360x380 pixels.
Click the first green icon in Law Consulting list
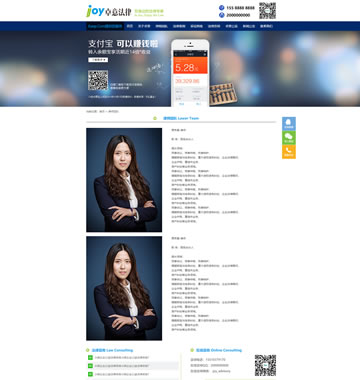(90, 358)
